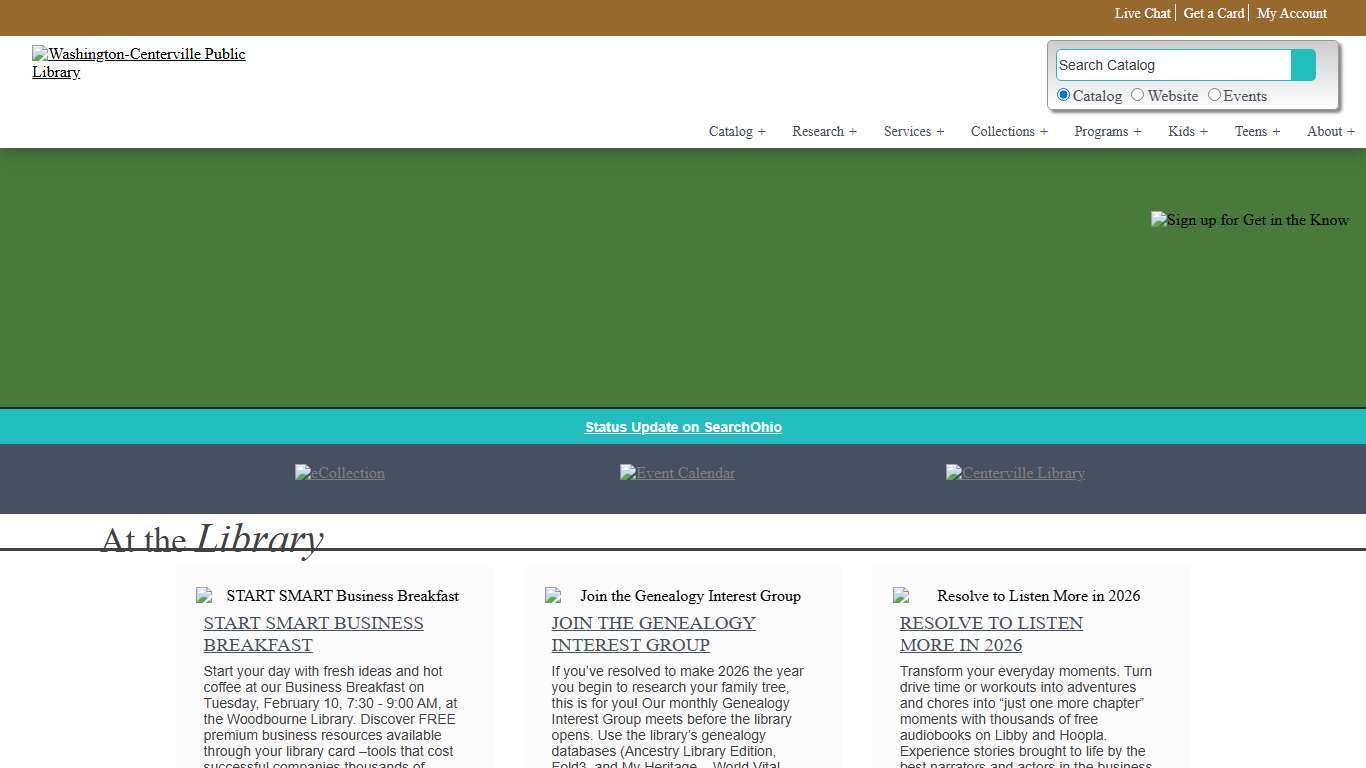Expand the Services + menu

913,131
